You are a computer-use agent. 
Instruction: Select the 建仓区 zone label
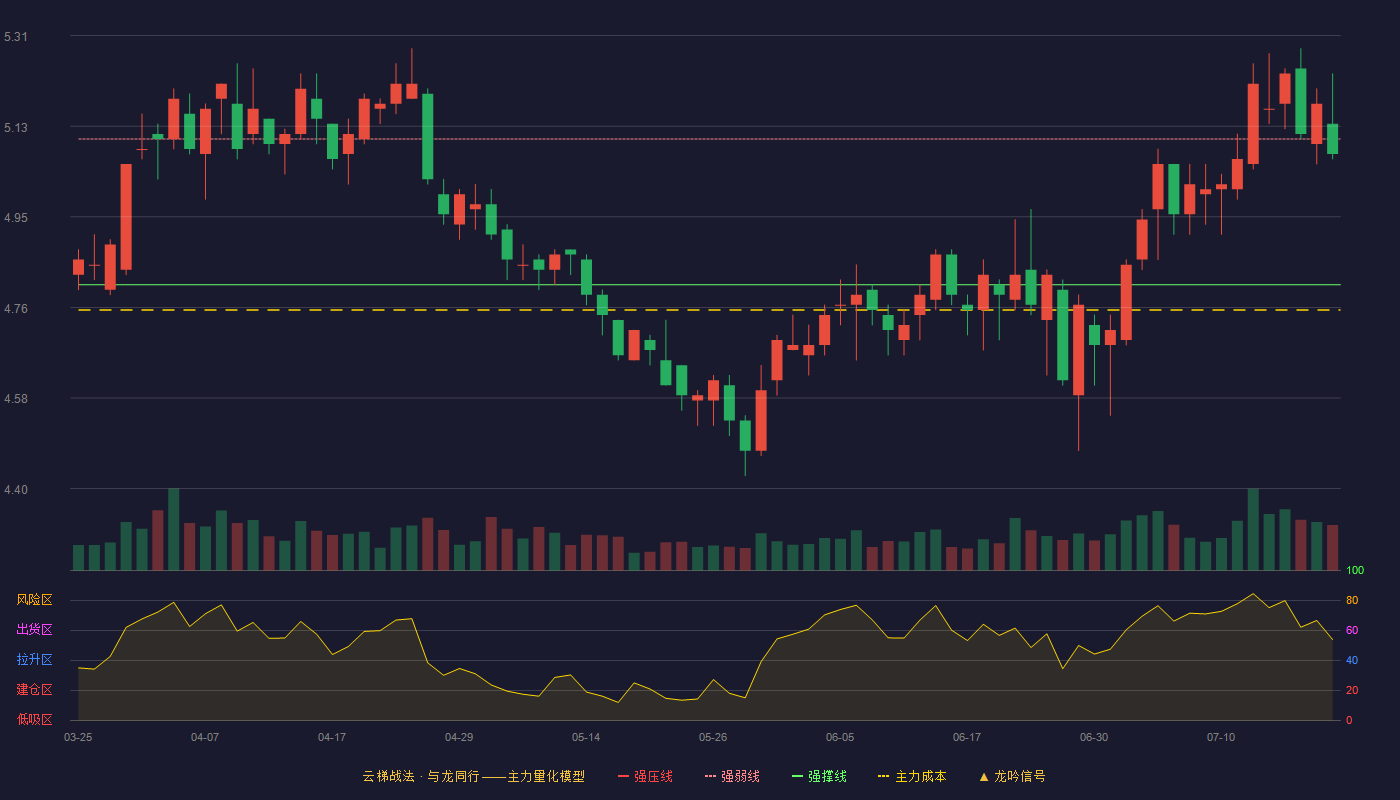34,690
